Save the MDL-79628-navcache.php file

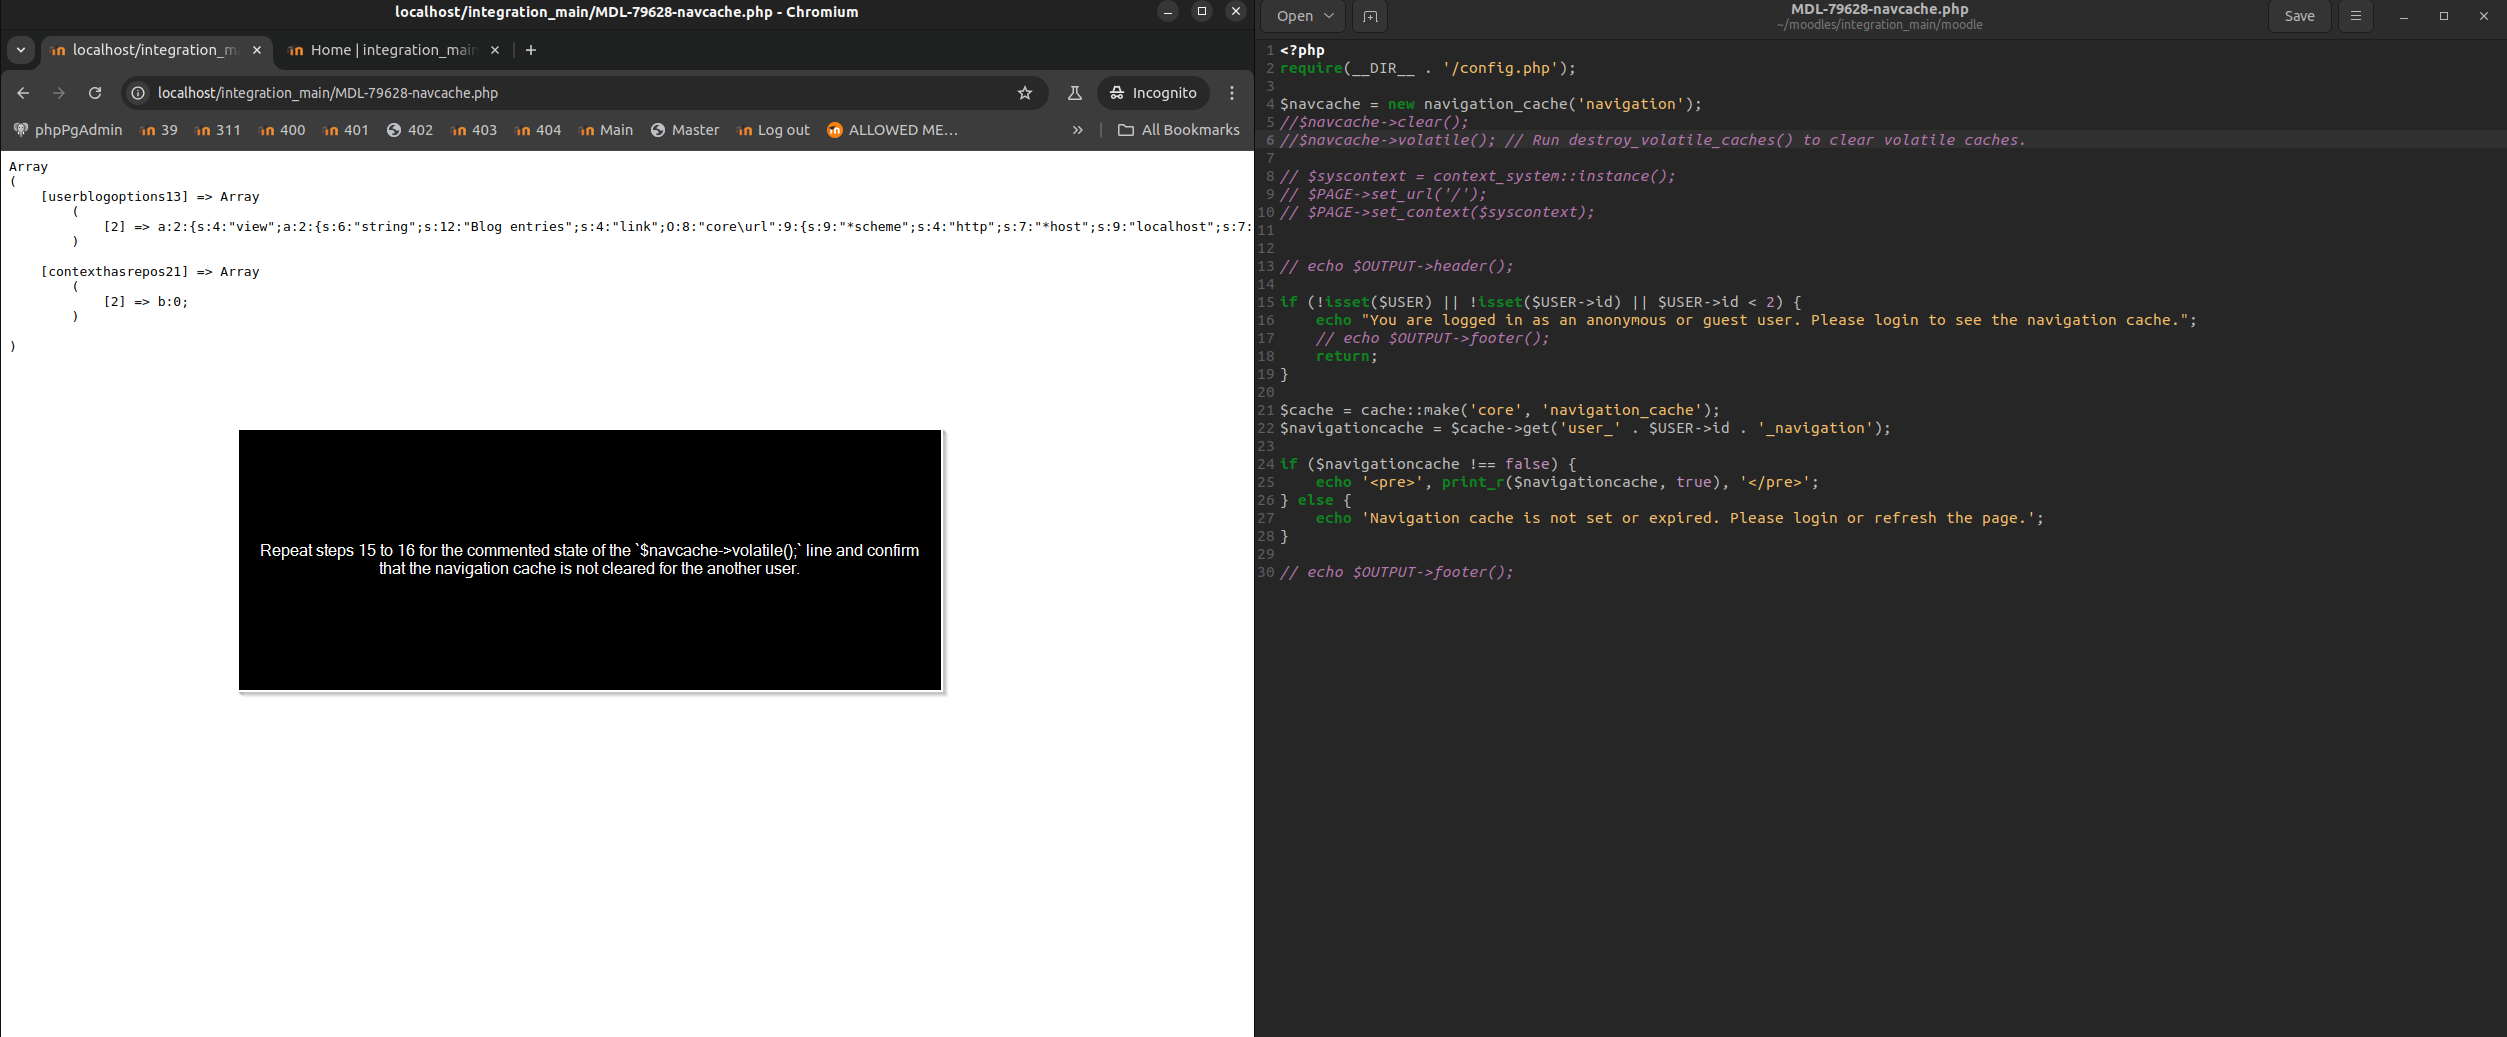[x=2299, y=16]
